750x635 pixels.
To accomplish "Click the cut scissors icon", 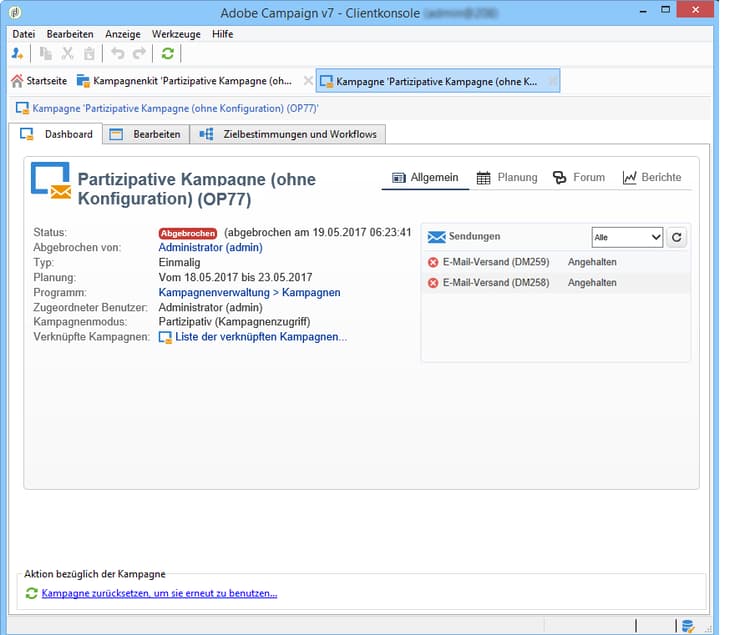I will coord(67,54).
